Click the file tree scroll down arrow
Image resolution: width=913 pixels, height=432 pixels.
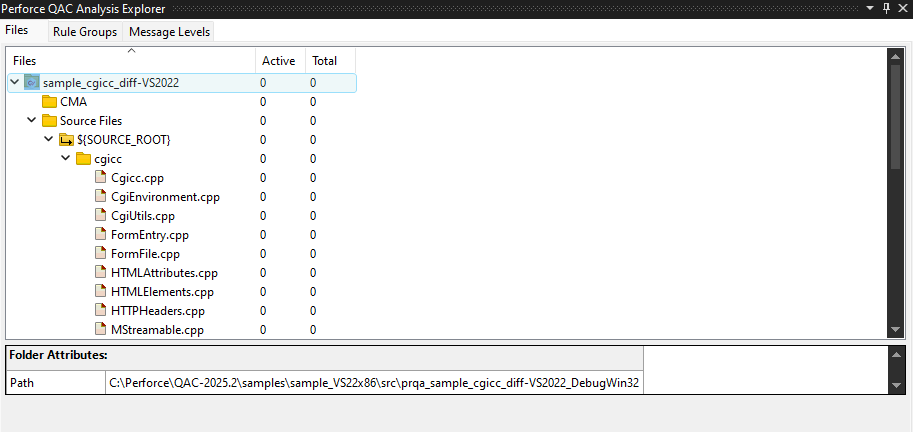click(x=896, y=331)
